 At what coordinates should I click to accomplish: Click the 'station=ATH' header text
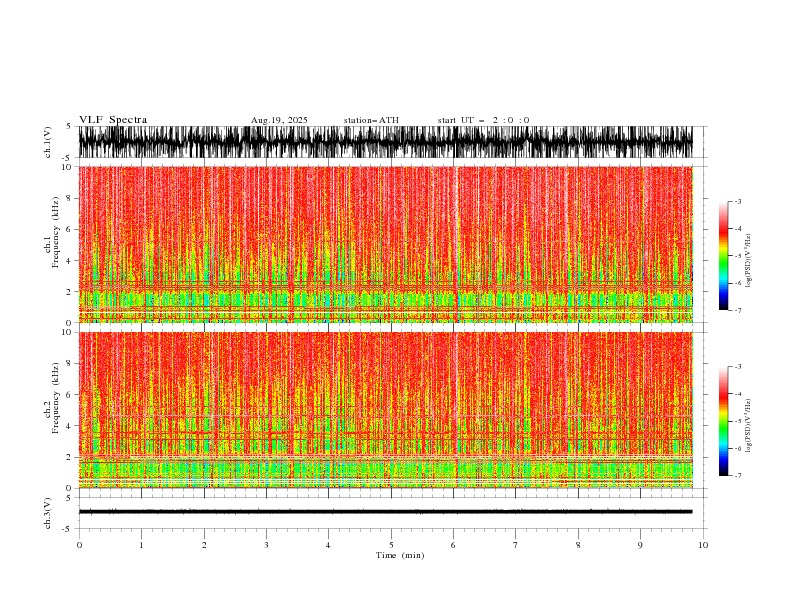click(x=371, y=120)
